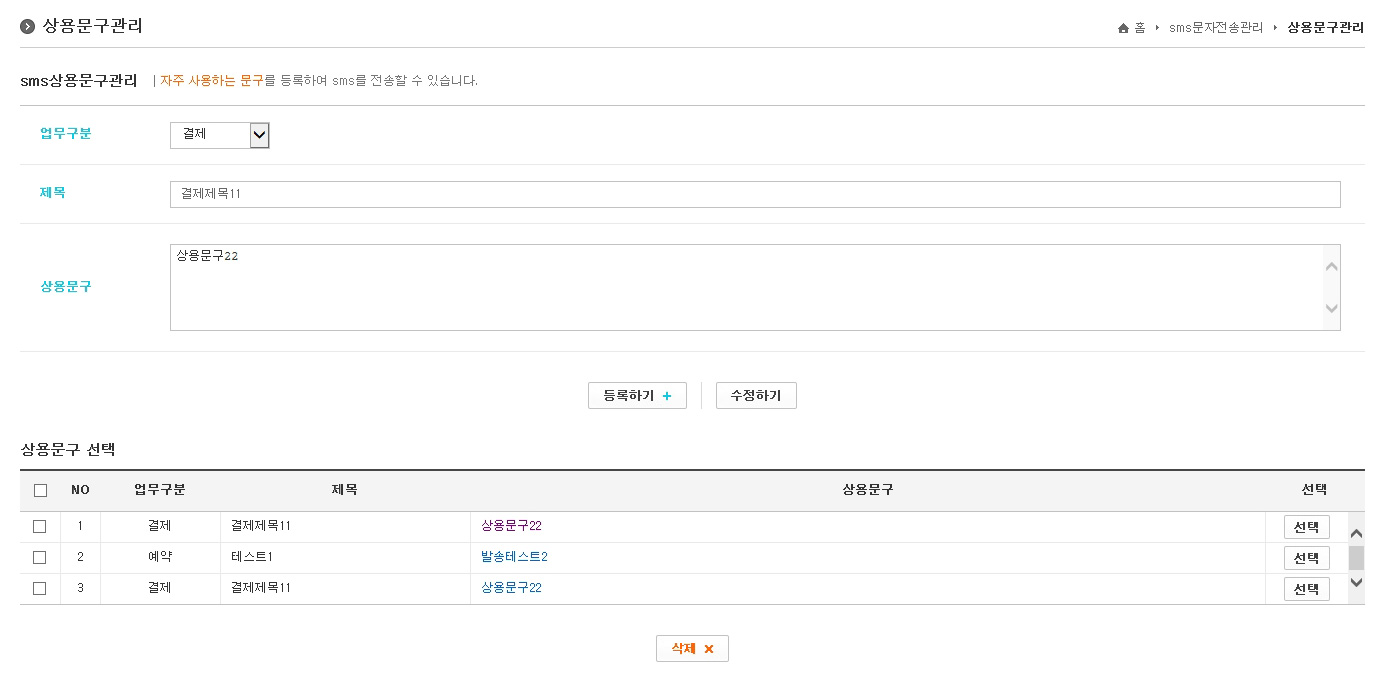Go to 상용문구관리 breadcrumb item
Screen dimensions: 1385x688
[x=1325, y=28]
